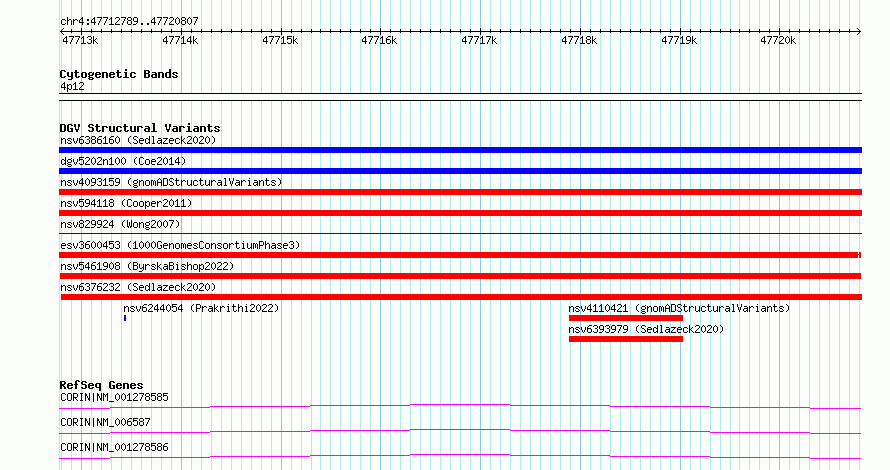Click the short red bar of nsv6393979
Viewport: 890px width, 470px height.
pyautogui.click(x=626, y=339)
